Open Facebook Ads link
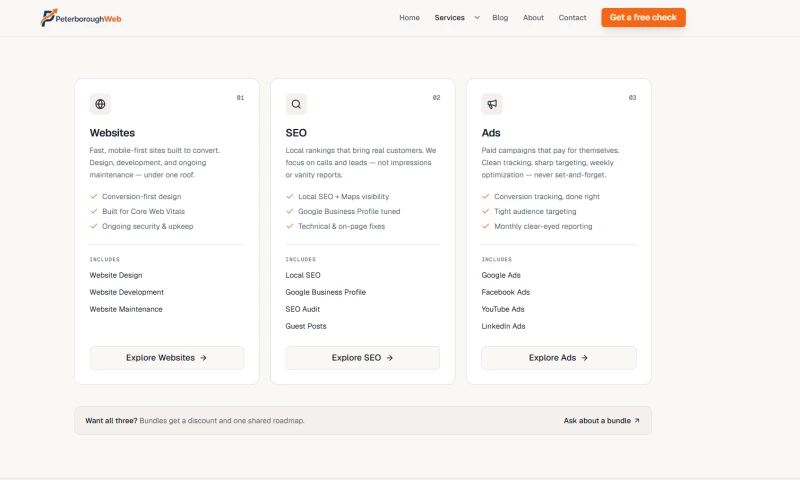800x480 pixels. tap(506, 292)
